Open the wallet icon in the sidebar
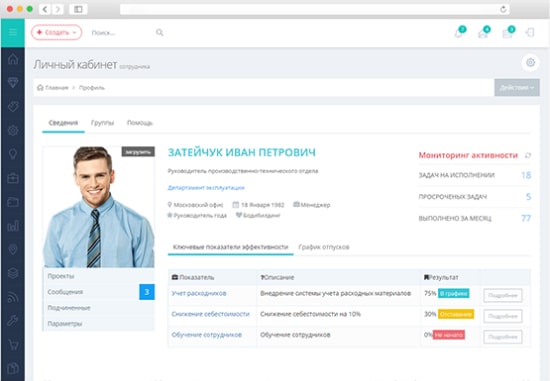The image size is (550, 381). [13, 202]
